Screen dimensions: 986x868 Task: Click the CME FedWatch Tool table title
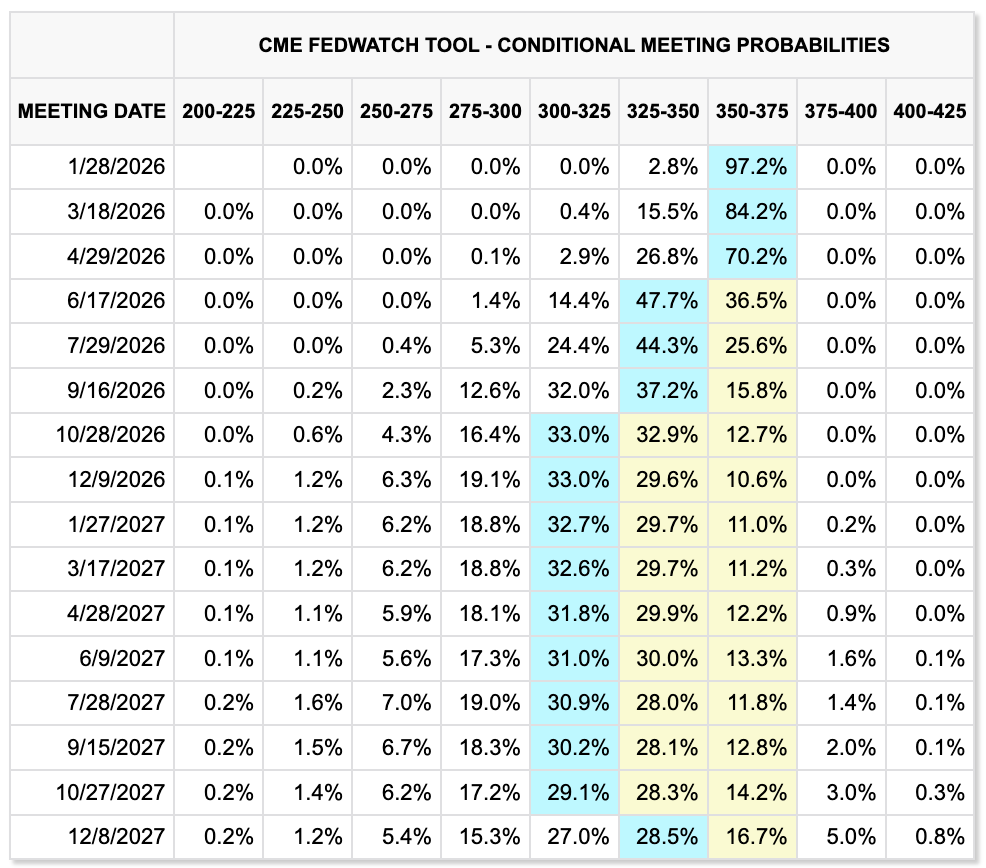tap(574, 45)
